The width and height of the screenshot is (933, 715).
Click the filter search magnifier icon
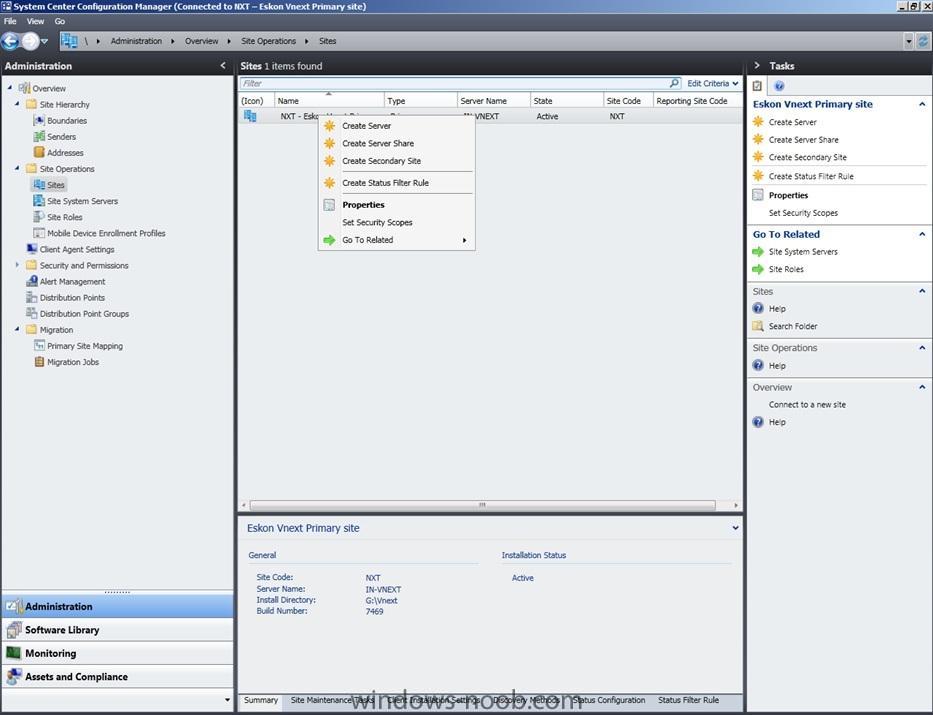coord(674,83)
